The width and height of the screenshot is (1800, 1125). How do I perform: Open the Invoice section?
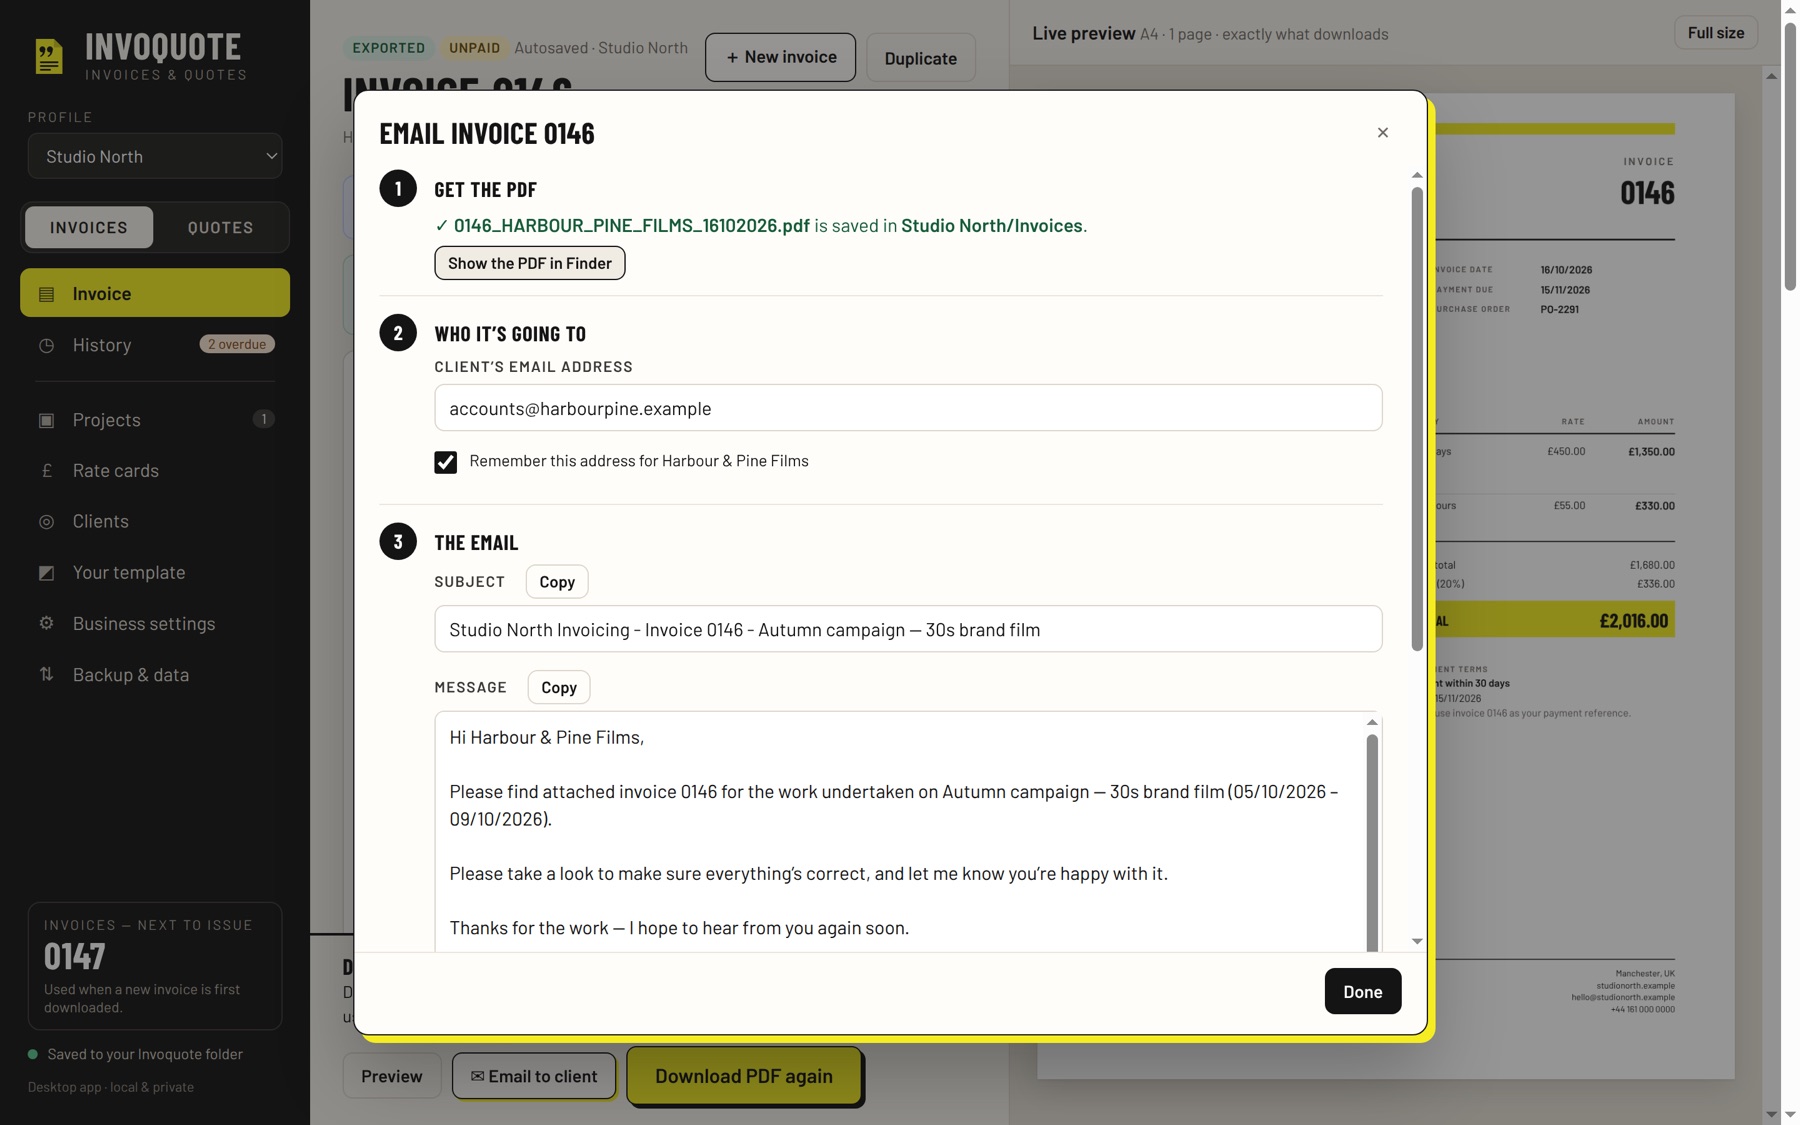point(155,293)
